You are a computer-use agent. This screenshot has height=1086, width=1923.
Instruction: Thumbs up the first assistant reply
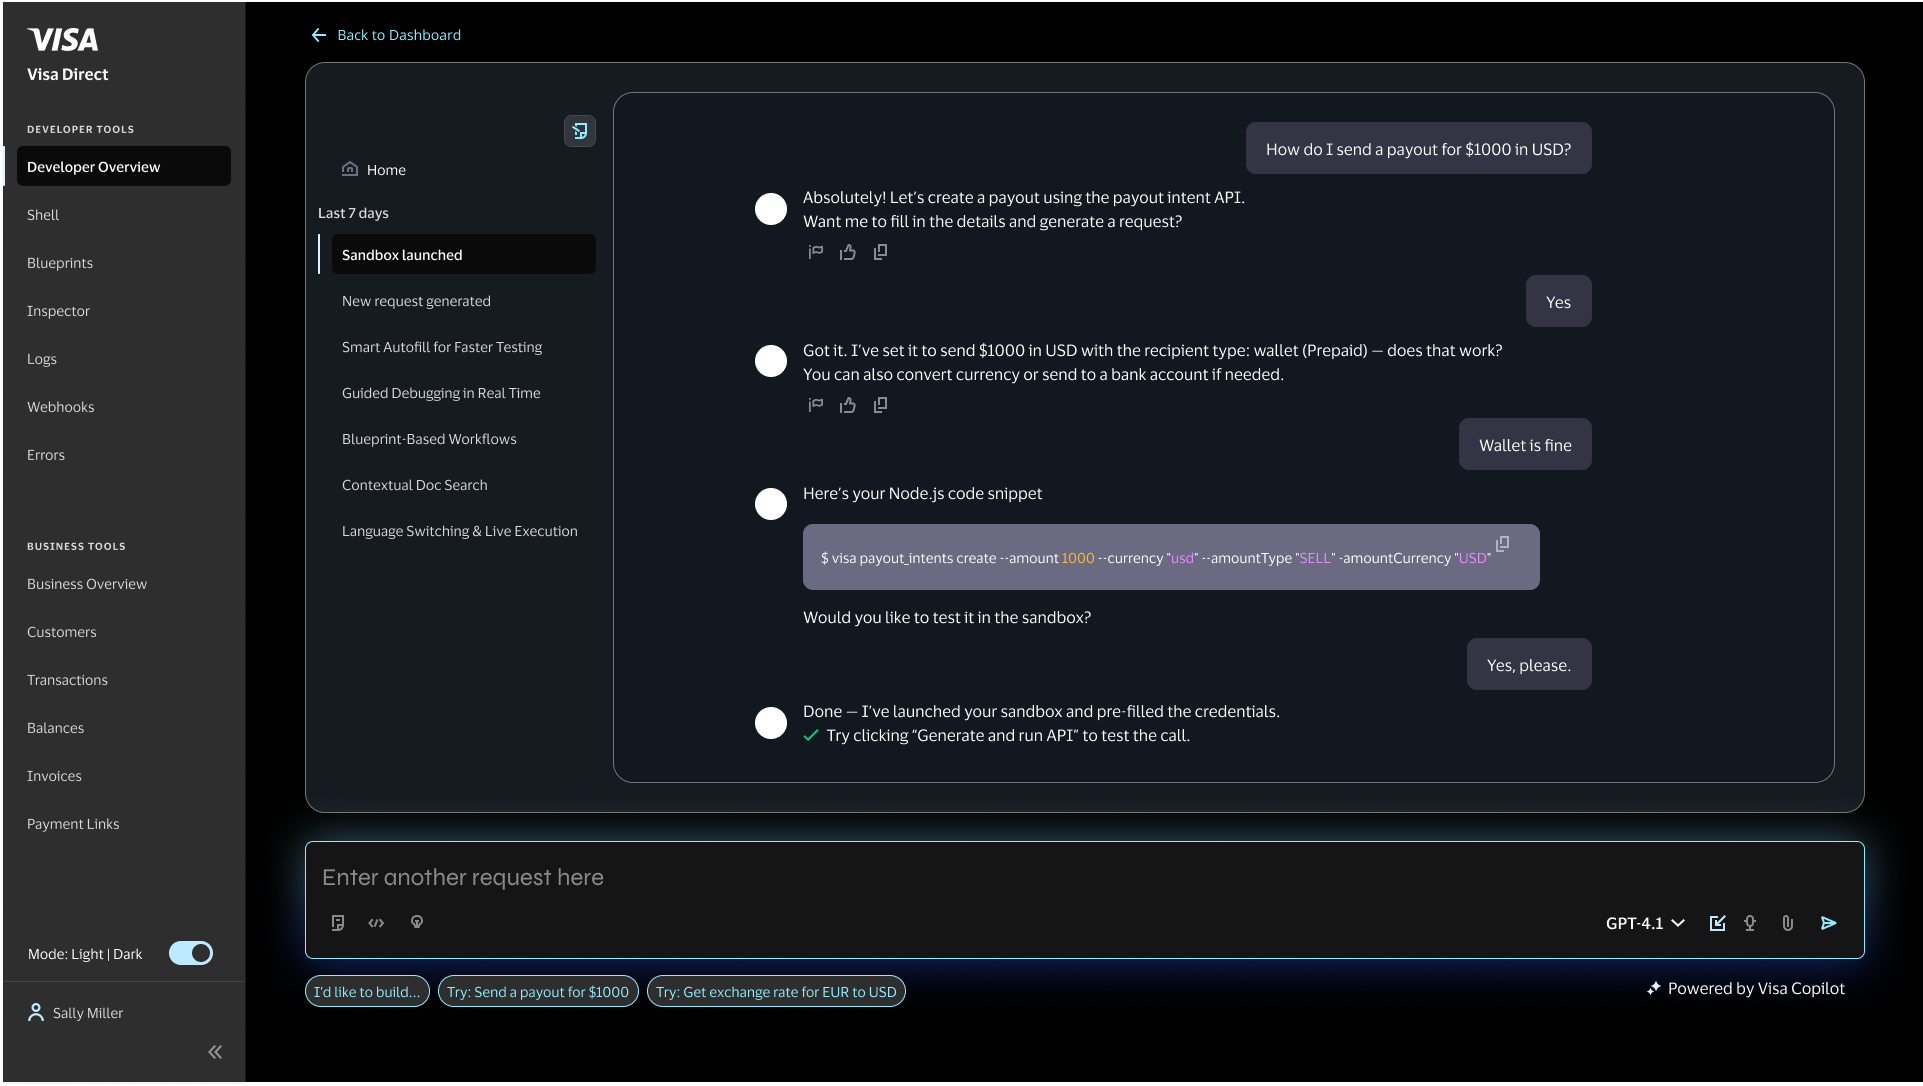coord(848,252)
